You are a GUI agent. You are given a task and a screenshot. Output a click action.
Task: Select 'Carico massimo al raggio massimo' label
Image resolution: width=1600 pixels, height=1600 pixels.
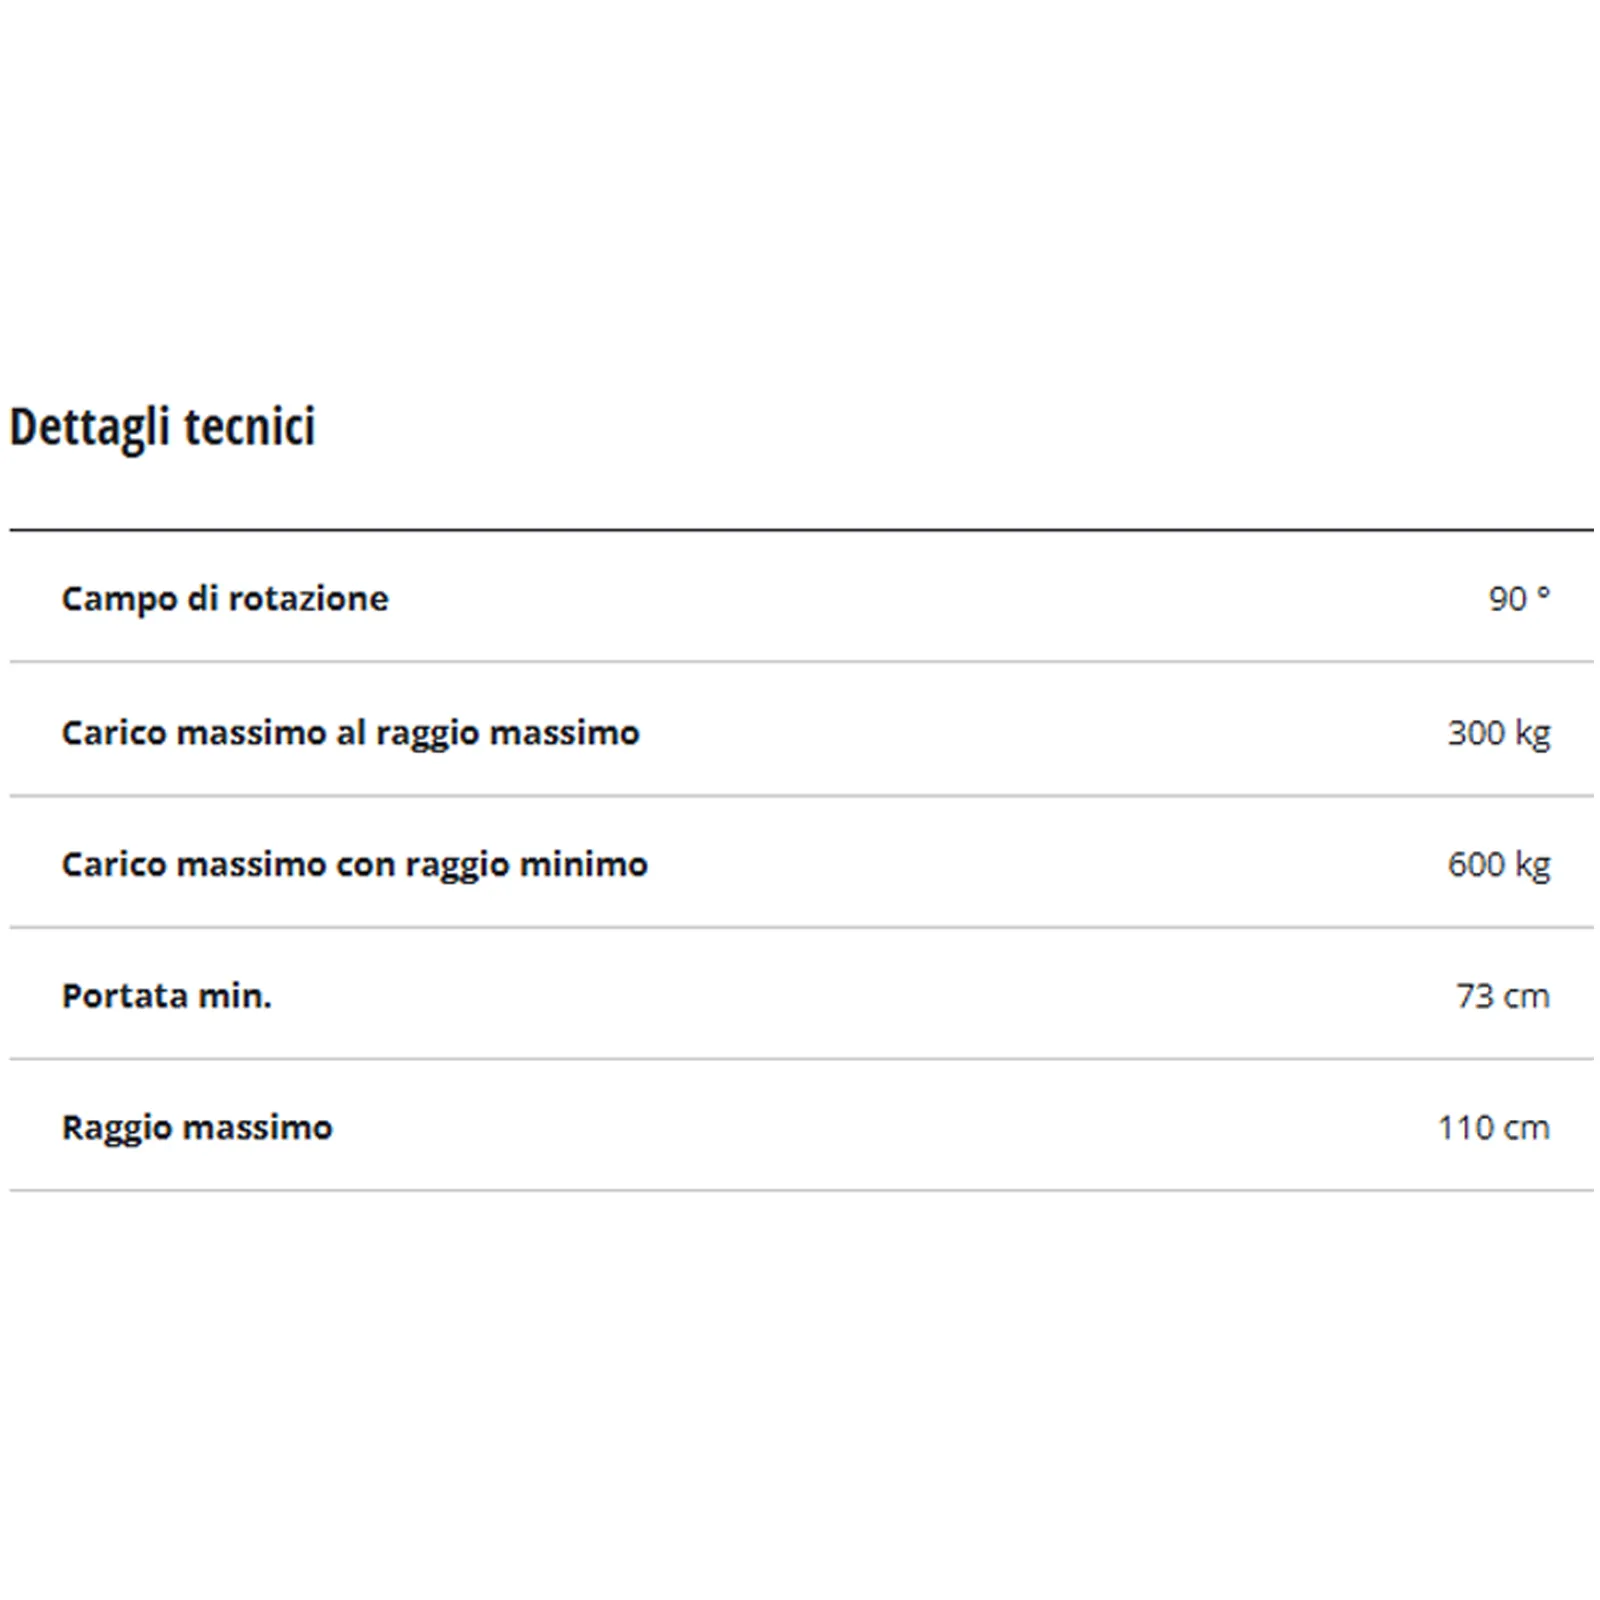pyautogui.click(x=350, y=733)
